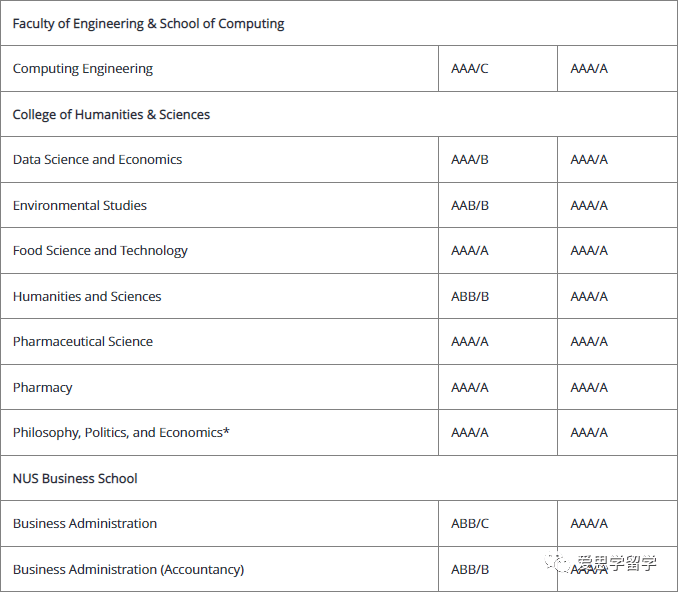Click the AAA/C grade for Computing Engineering
The image size is (678, 592).
[470, 69]
